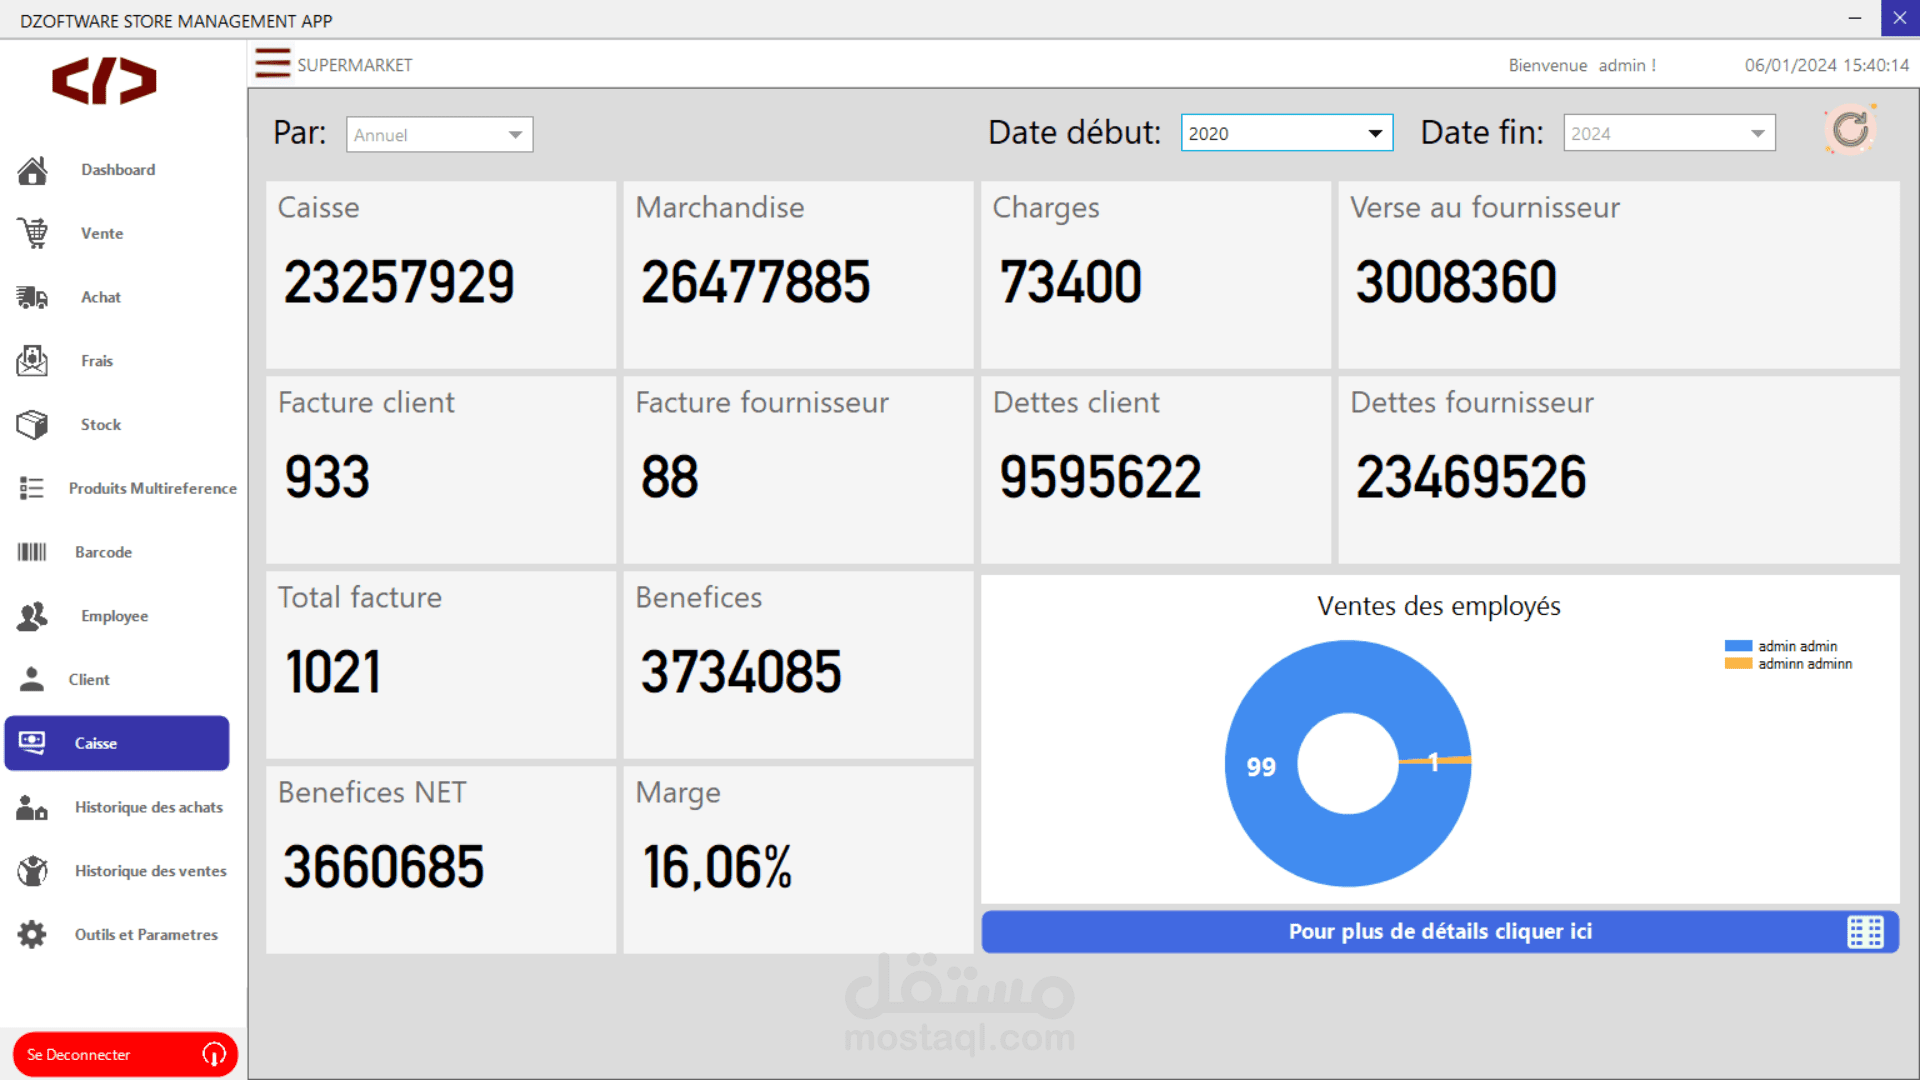Click the Frais receipt icon
1920x1080 pixels.
click(32, 361)
